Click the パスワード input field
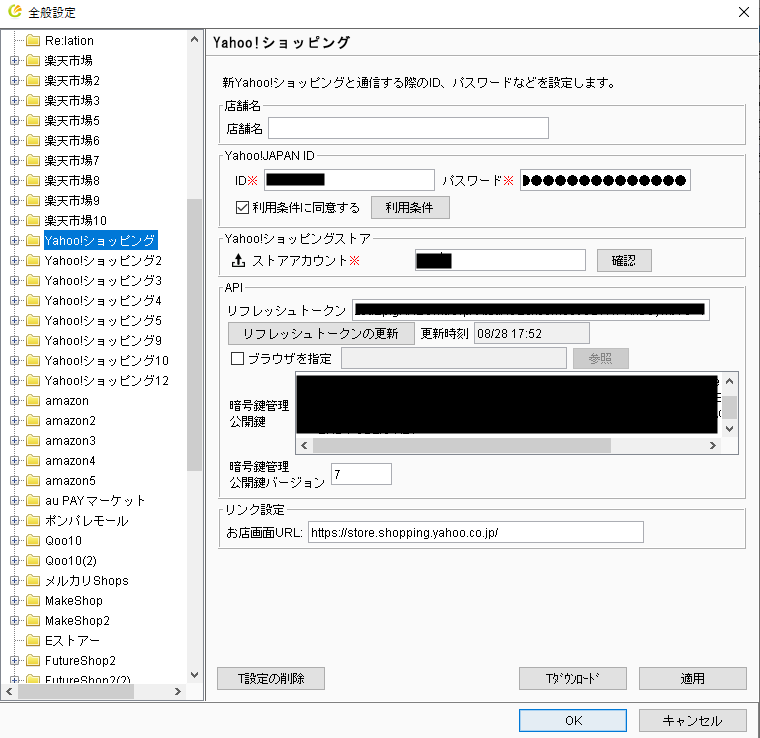 coord(605,180)
